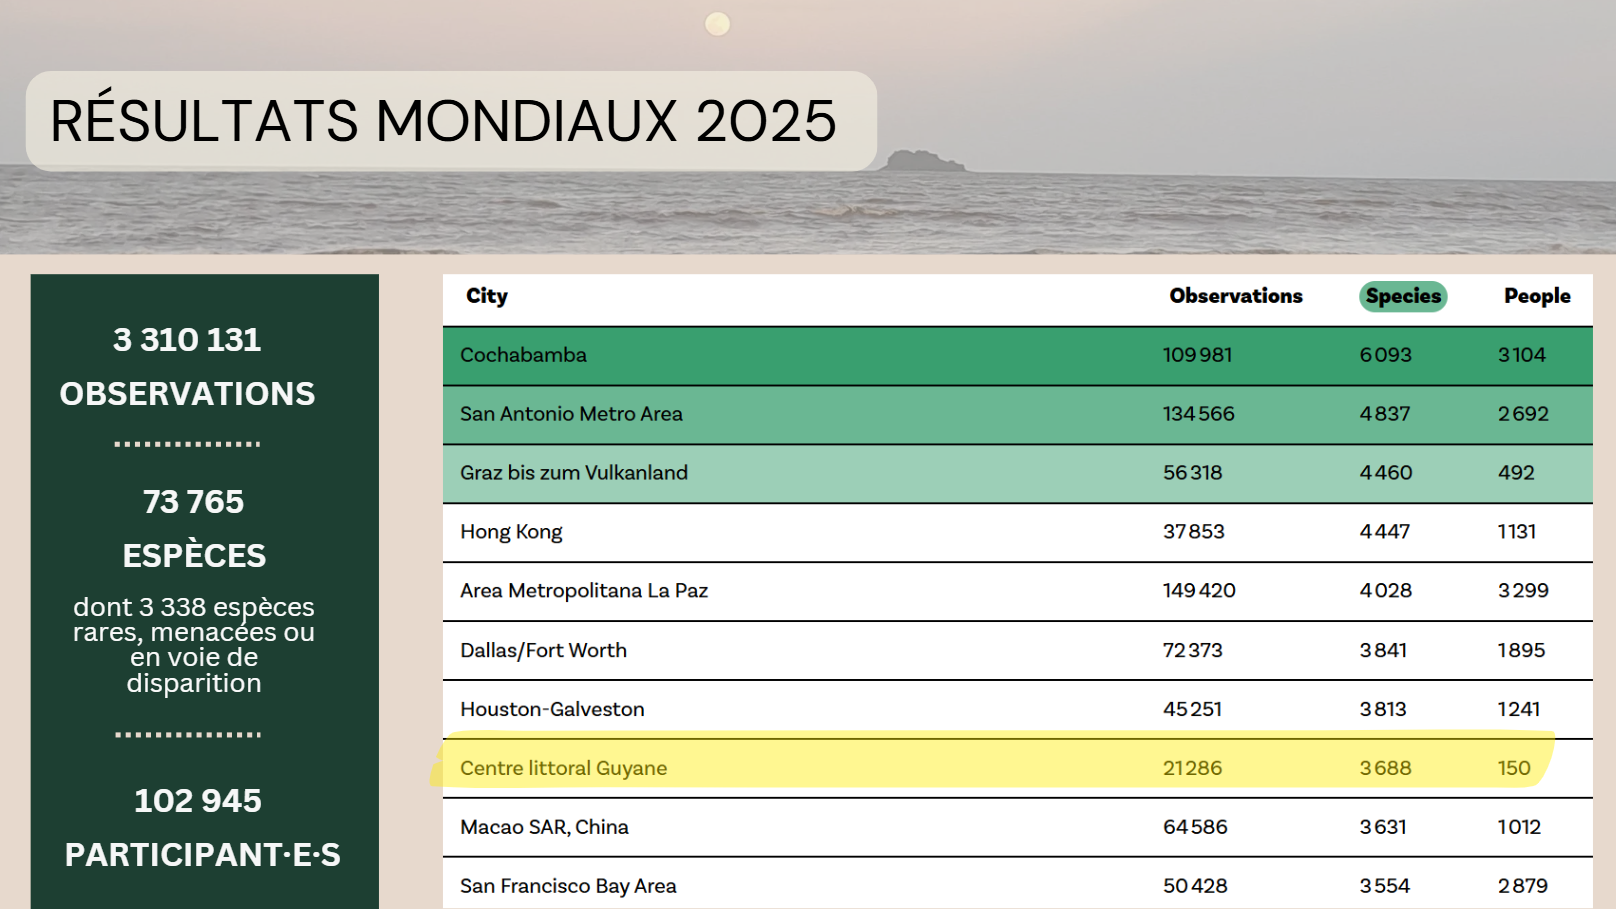1616x909 pixels.
Task: Click the City column header
Action: 487,296
